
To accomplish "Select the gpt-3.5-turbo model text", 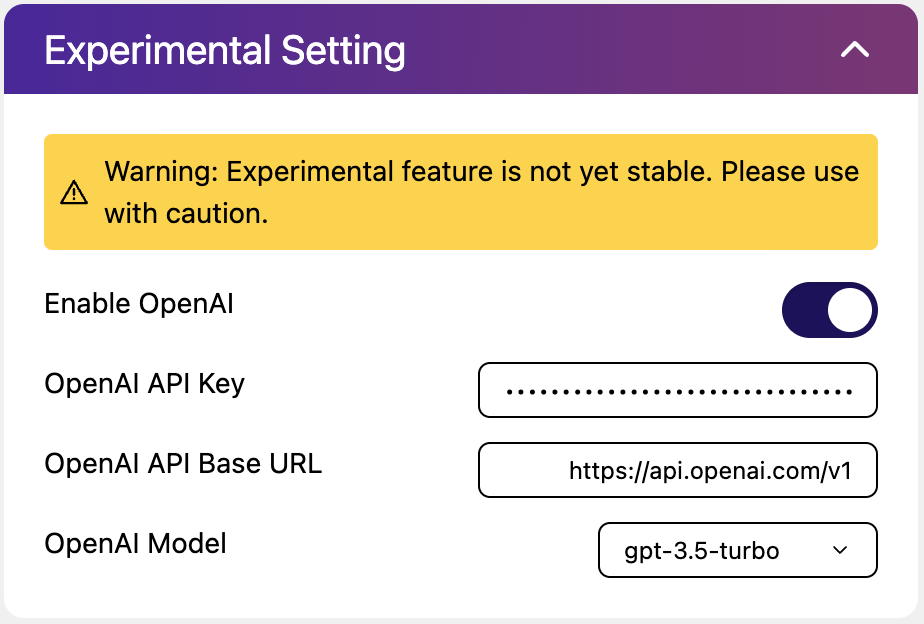I will coord(702,551).
